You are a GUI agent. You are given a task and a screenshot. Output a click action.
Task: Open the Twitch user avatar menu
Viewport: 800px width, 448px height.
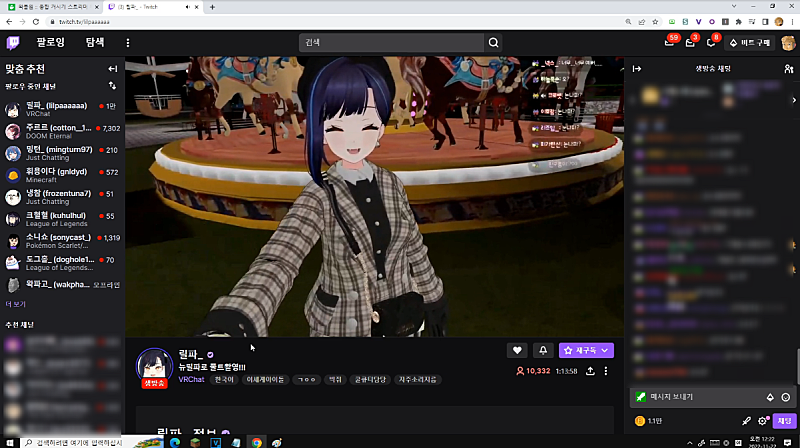788,43
